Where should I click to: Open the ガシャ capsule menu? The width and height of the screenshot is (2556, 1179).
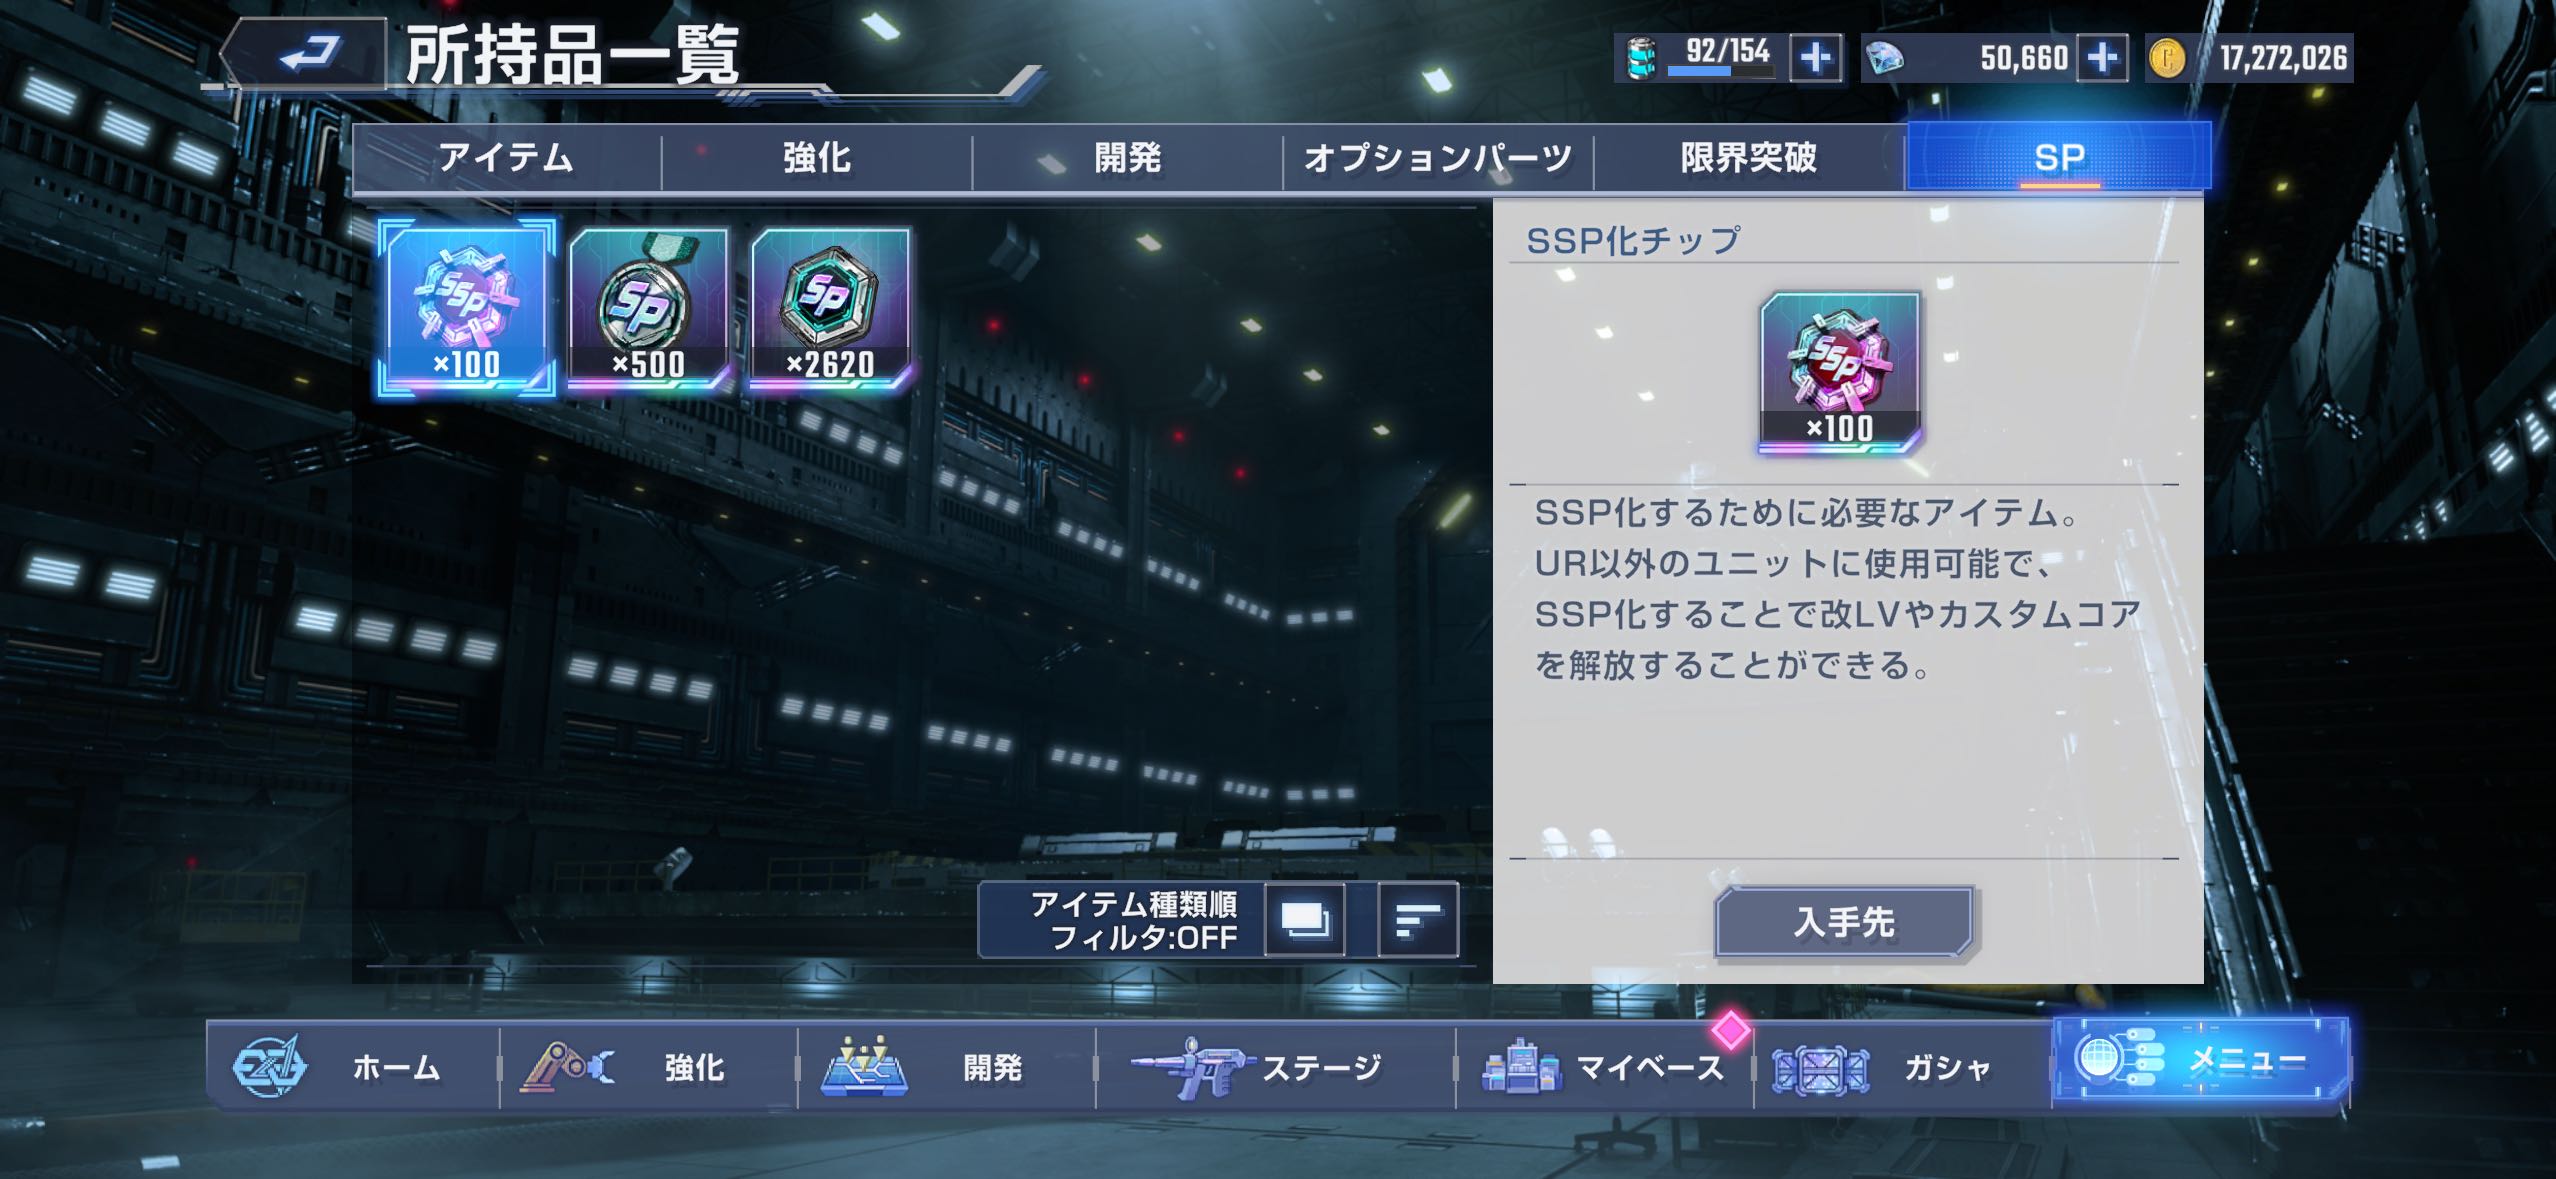point(1902,1067)
